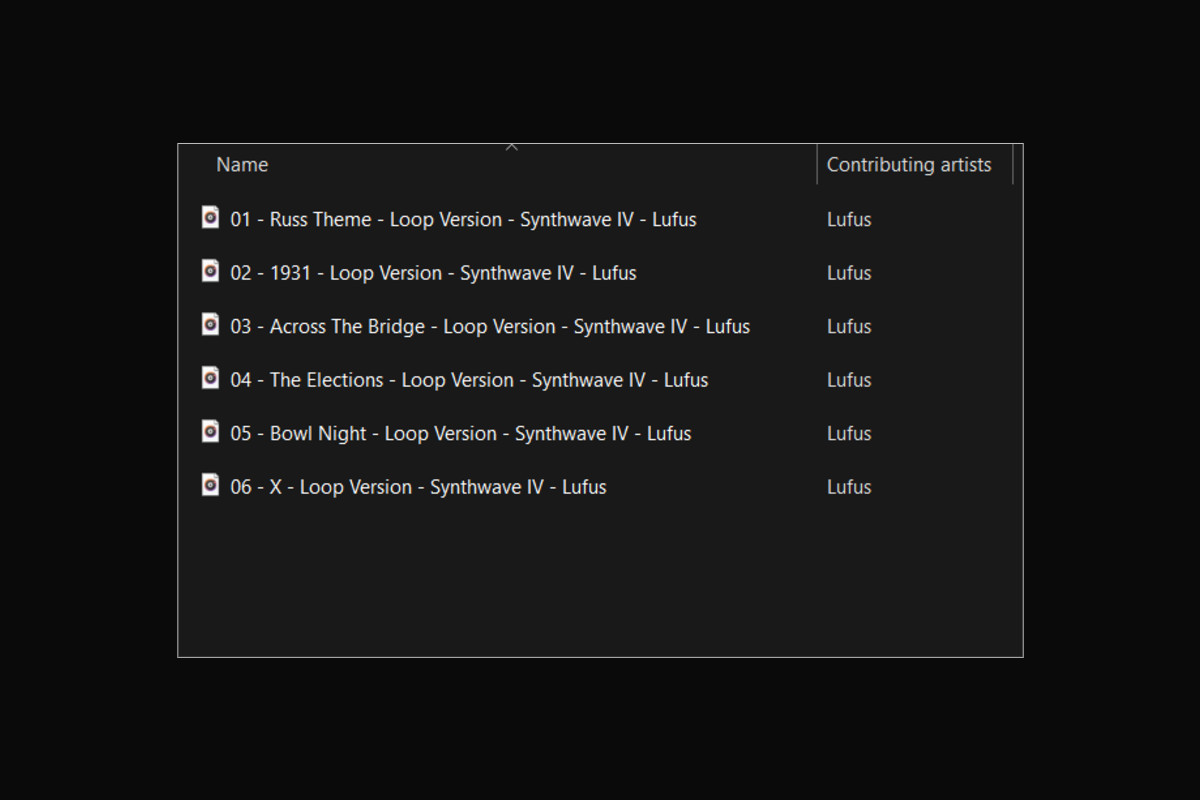
Task: Click the 03 - Across The Bridge file name
Action: click(490, 327)
